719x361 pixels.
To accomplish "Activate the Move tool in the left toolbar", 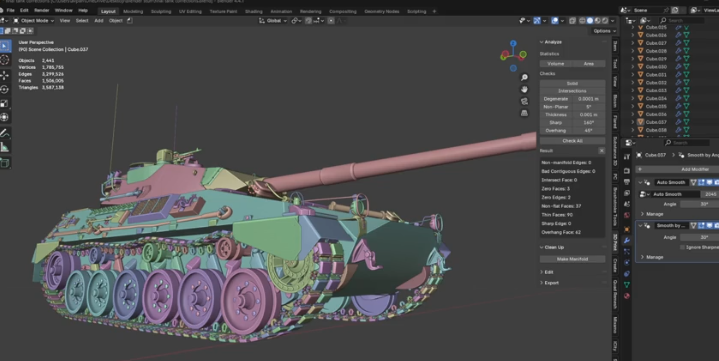I will [x=5, y=75].
